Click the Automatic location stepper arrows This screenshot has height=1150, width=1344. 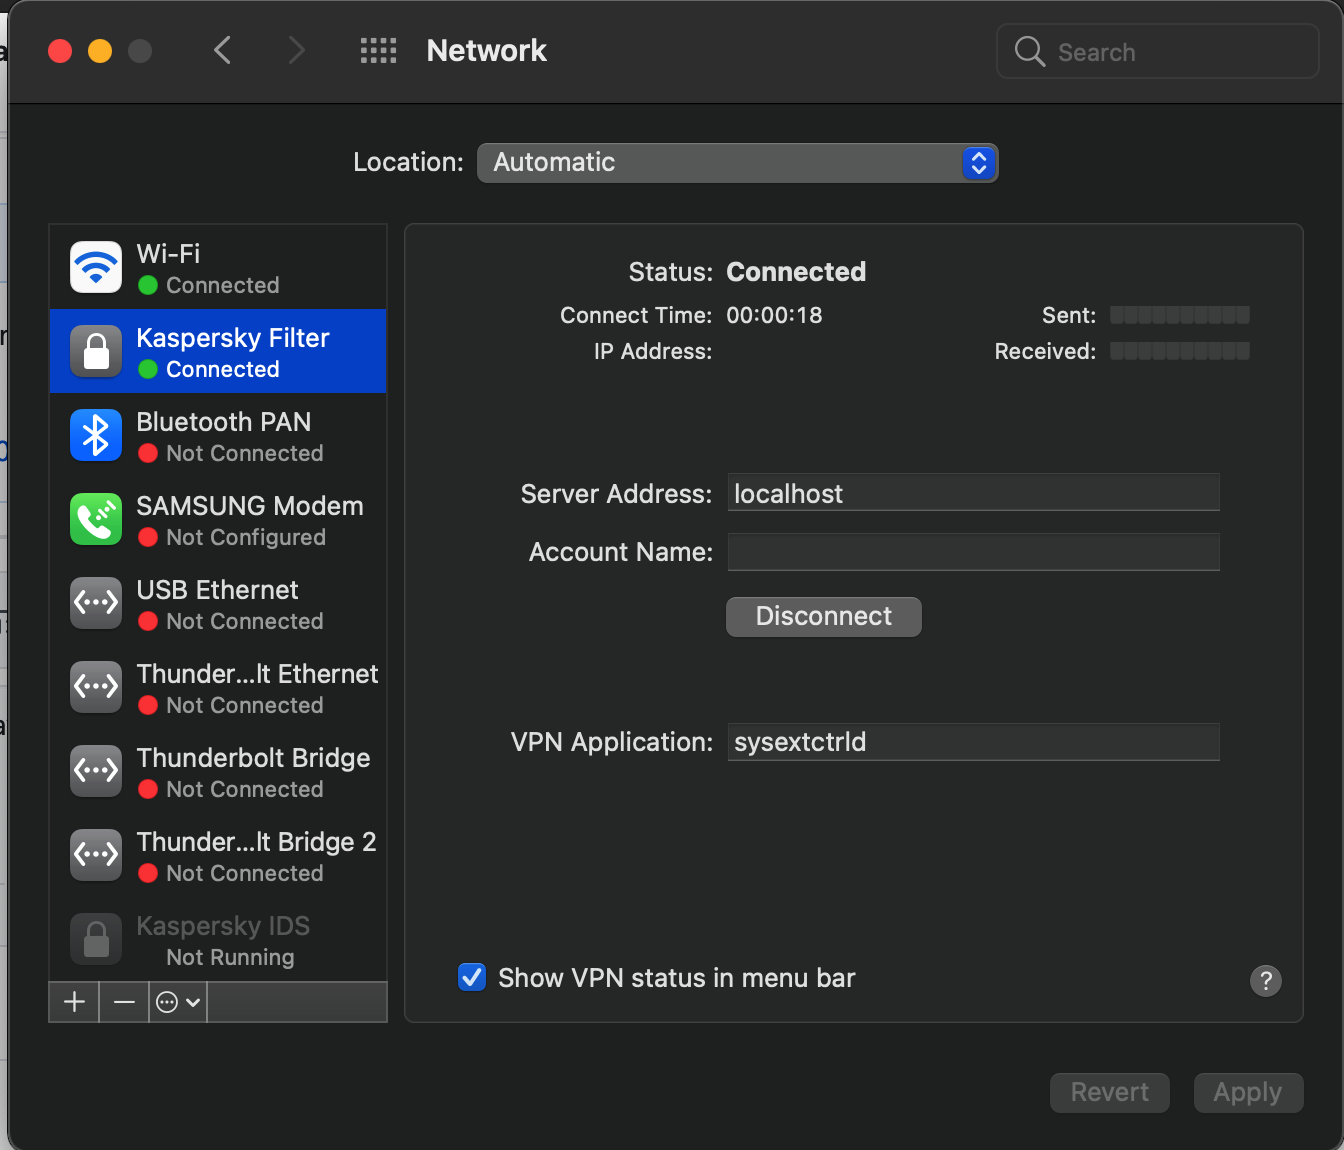pyautogui.click(x=979, y=162)
